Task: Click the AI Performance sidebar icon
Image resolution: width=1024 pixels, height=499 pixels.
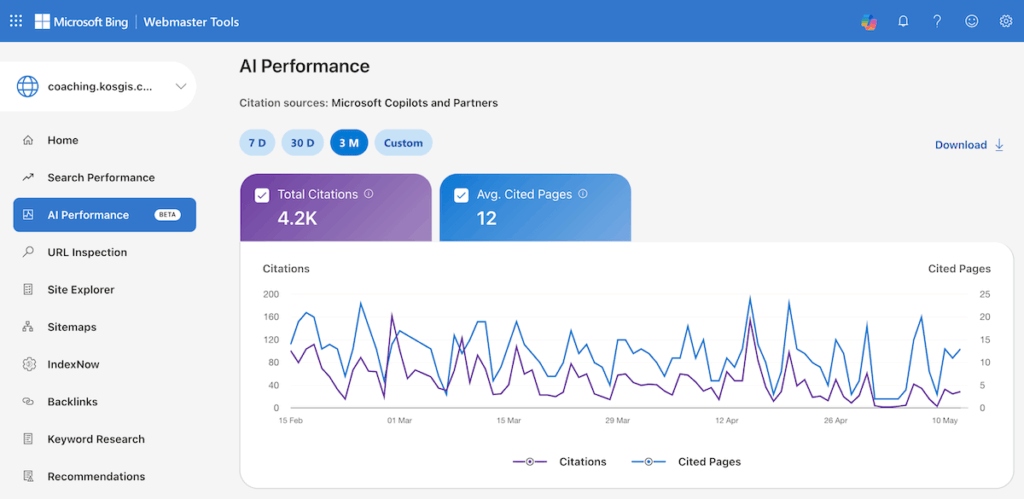Action: point(27,215)
